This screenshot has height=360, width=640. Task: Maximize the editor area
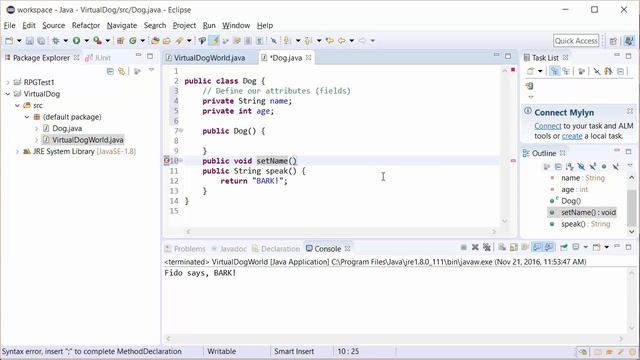point(508,56)
